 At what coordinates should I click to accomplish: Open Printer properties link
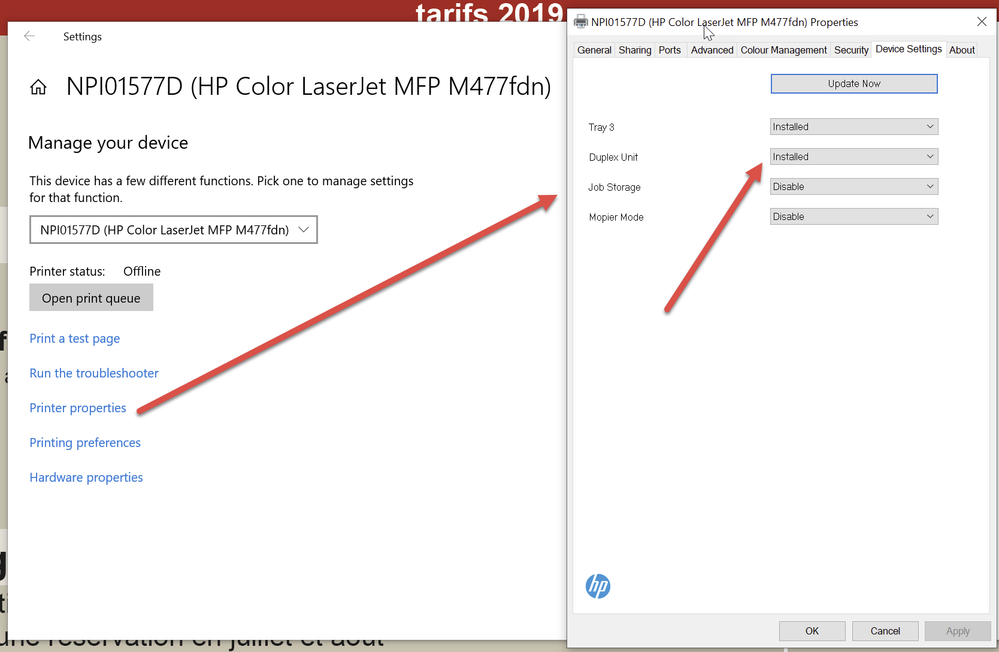point(78,408)
